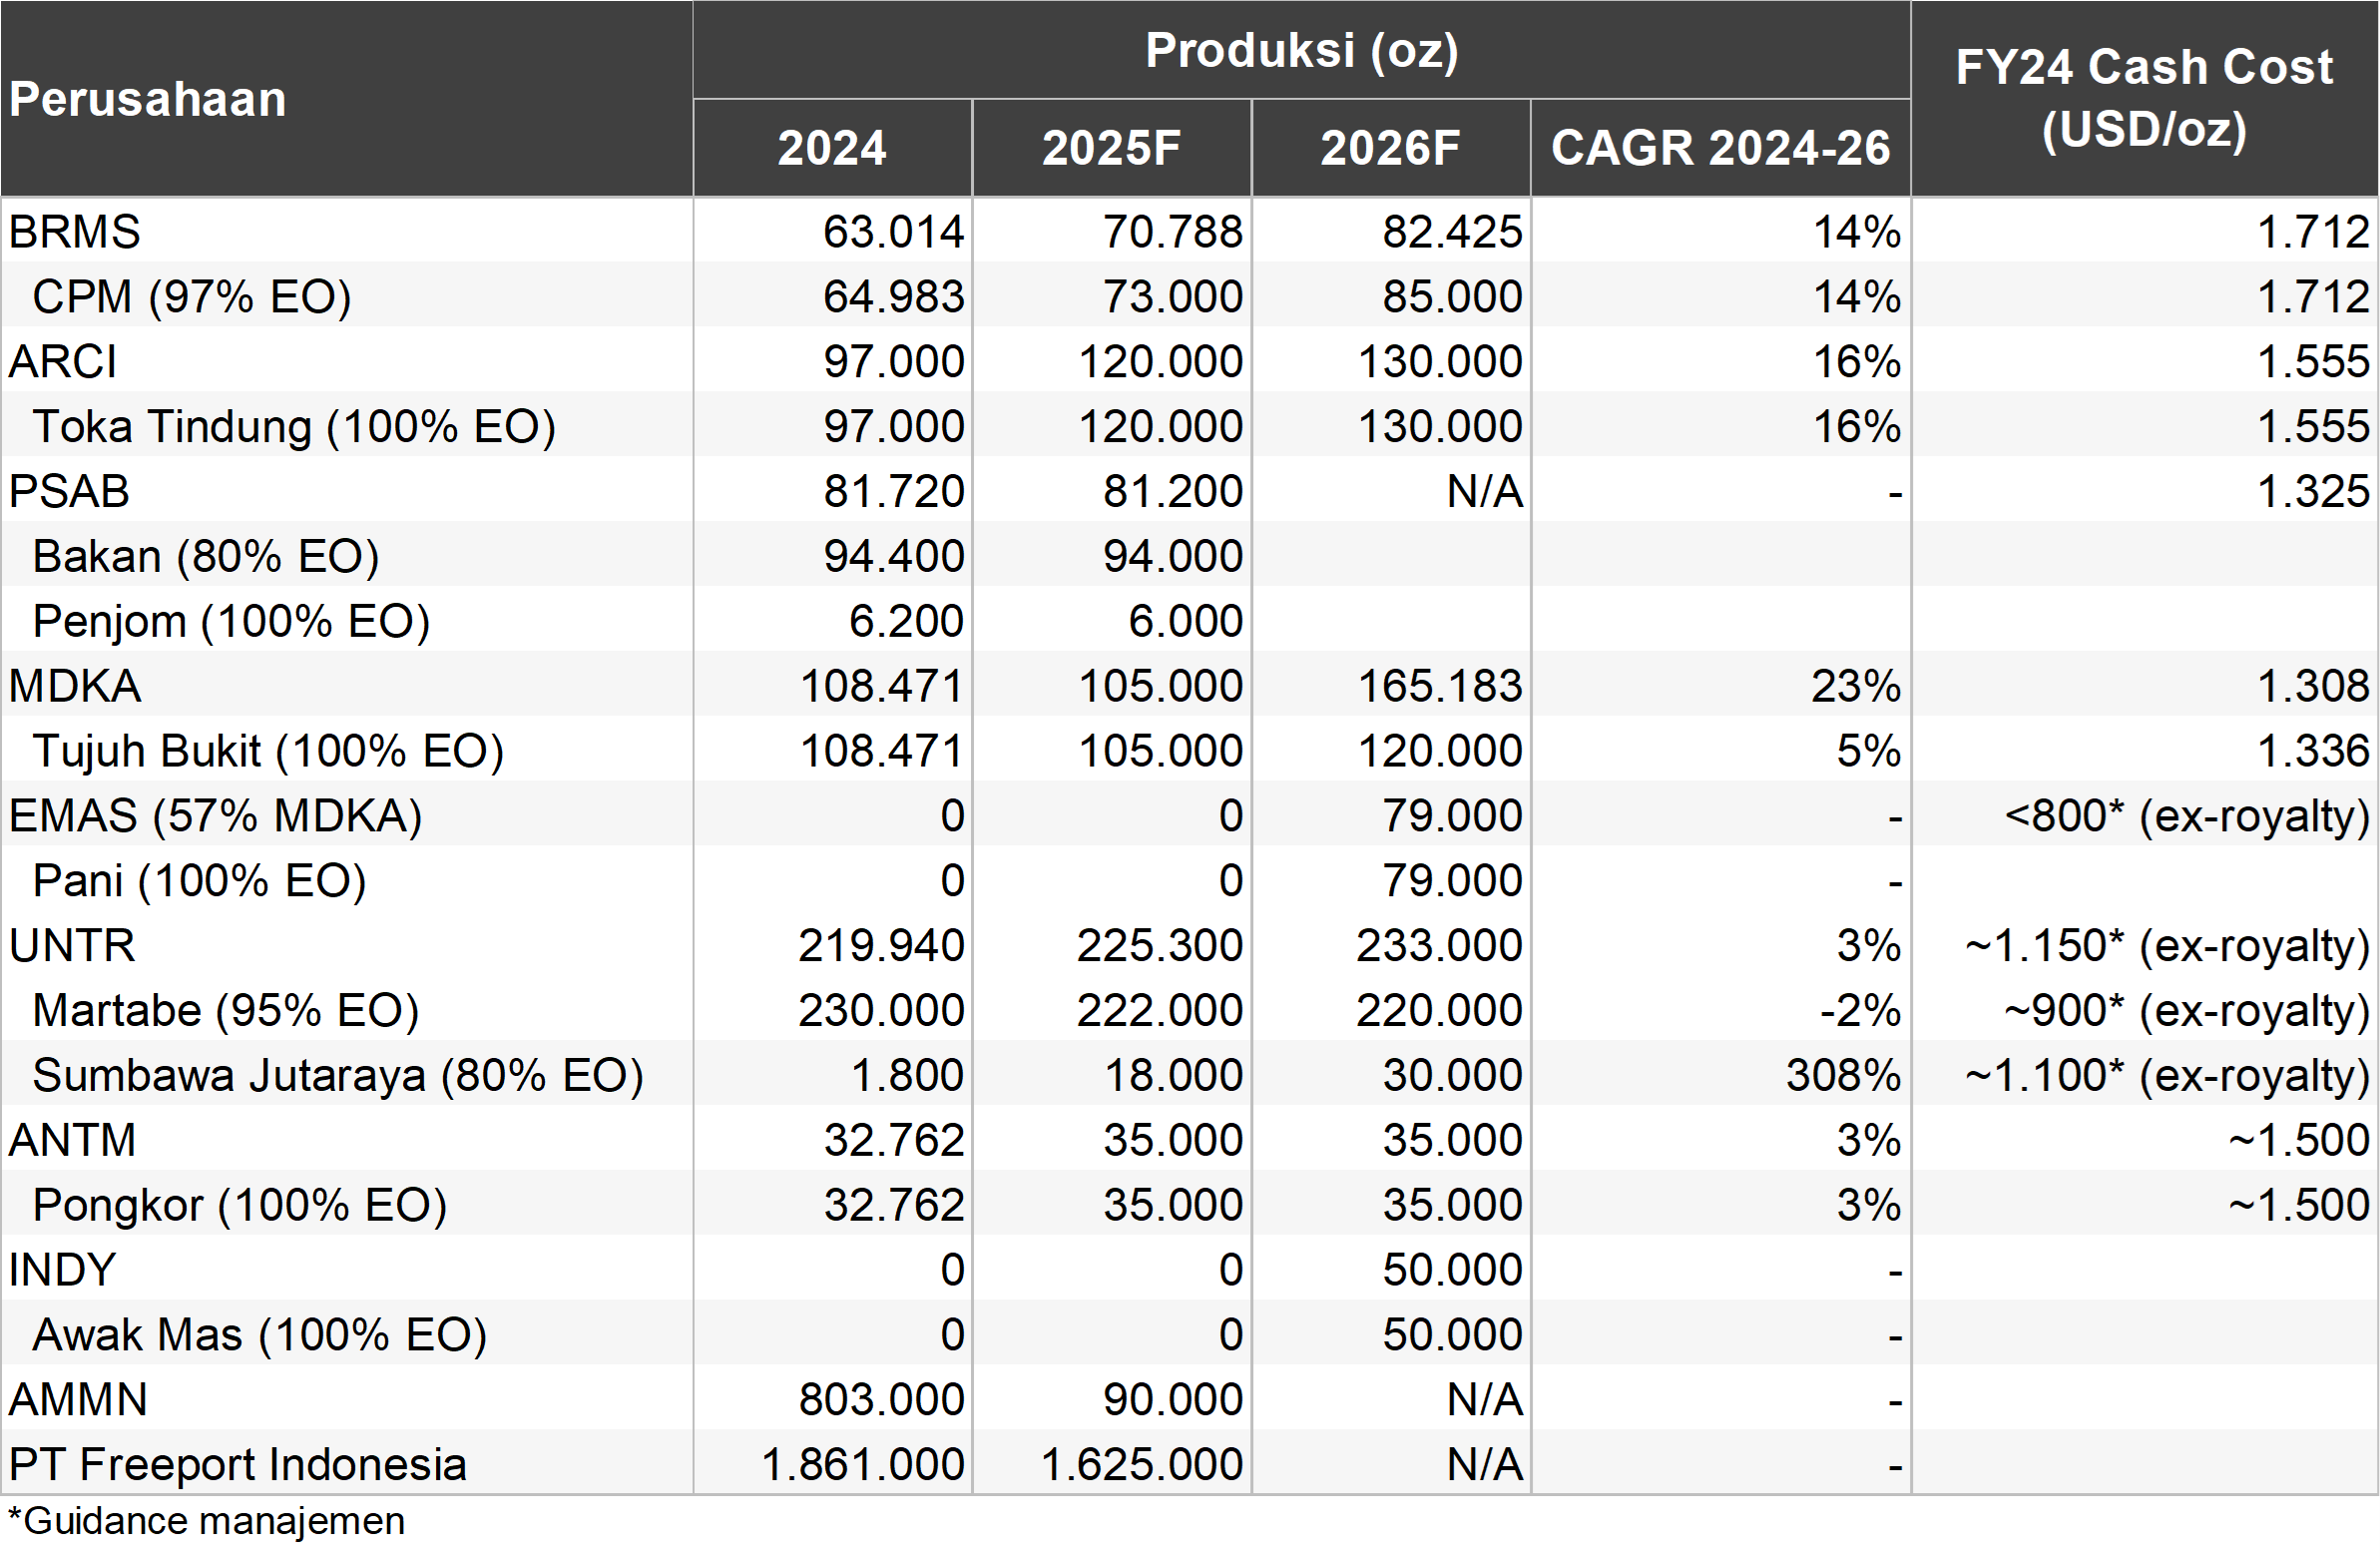Image resolution: width=2380 pixels, height=1561 pixels.
Task: Select the 2026F column header
Action: (x=1390, y=148)
